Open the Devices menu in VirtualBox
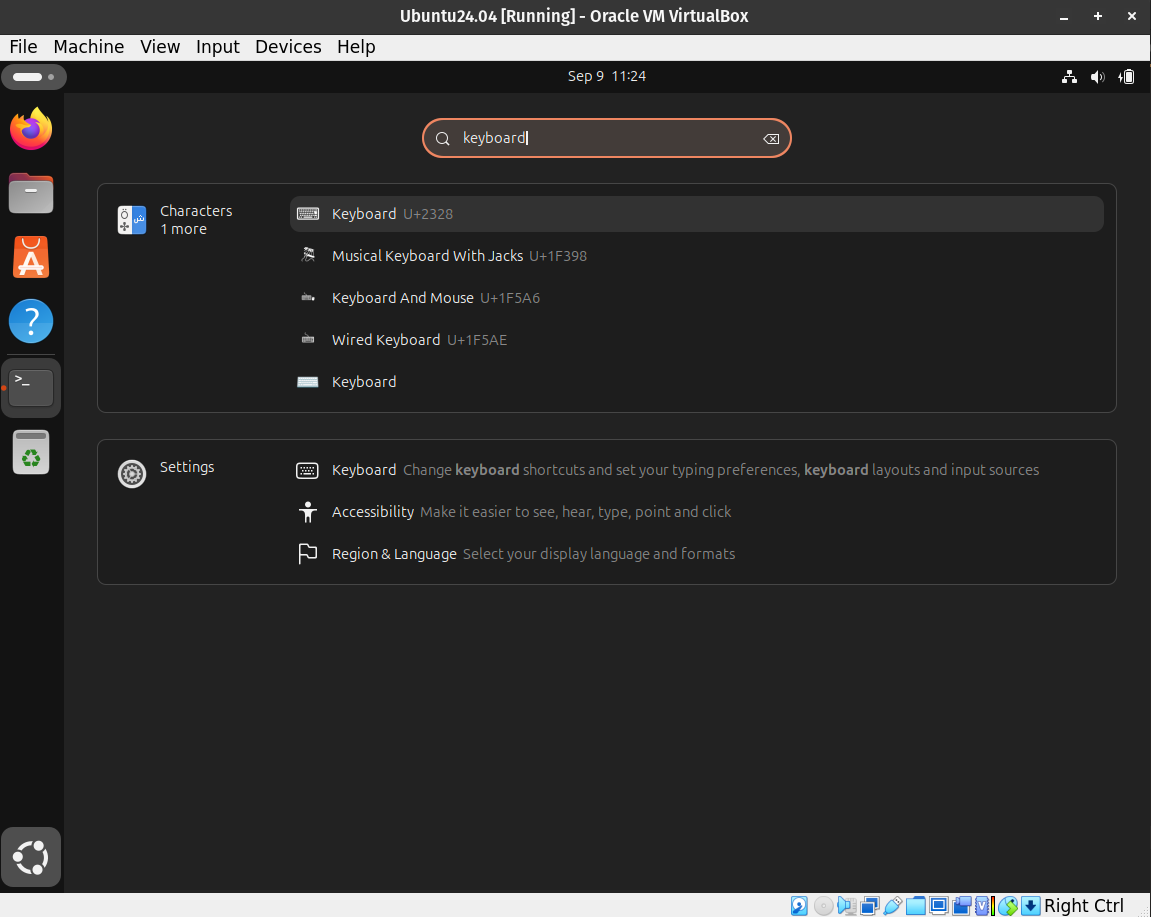The width and height of the screenshot is (1151, 917). click(288, 47)
